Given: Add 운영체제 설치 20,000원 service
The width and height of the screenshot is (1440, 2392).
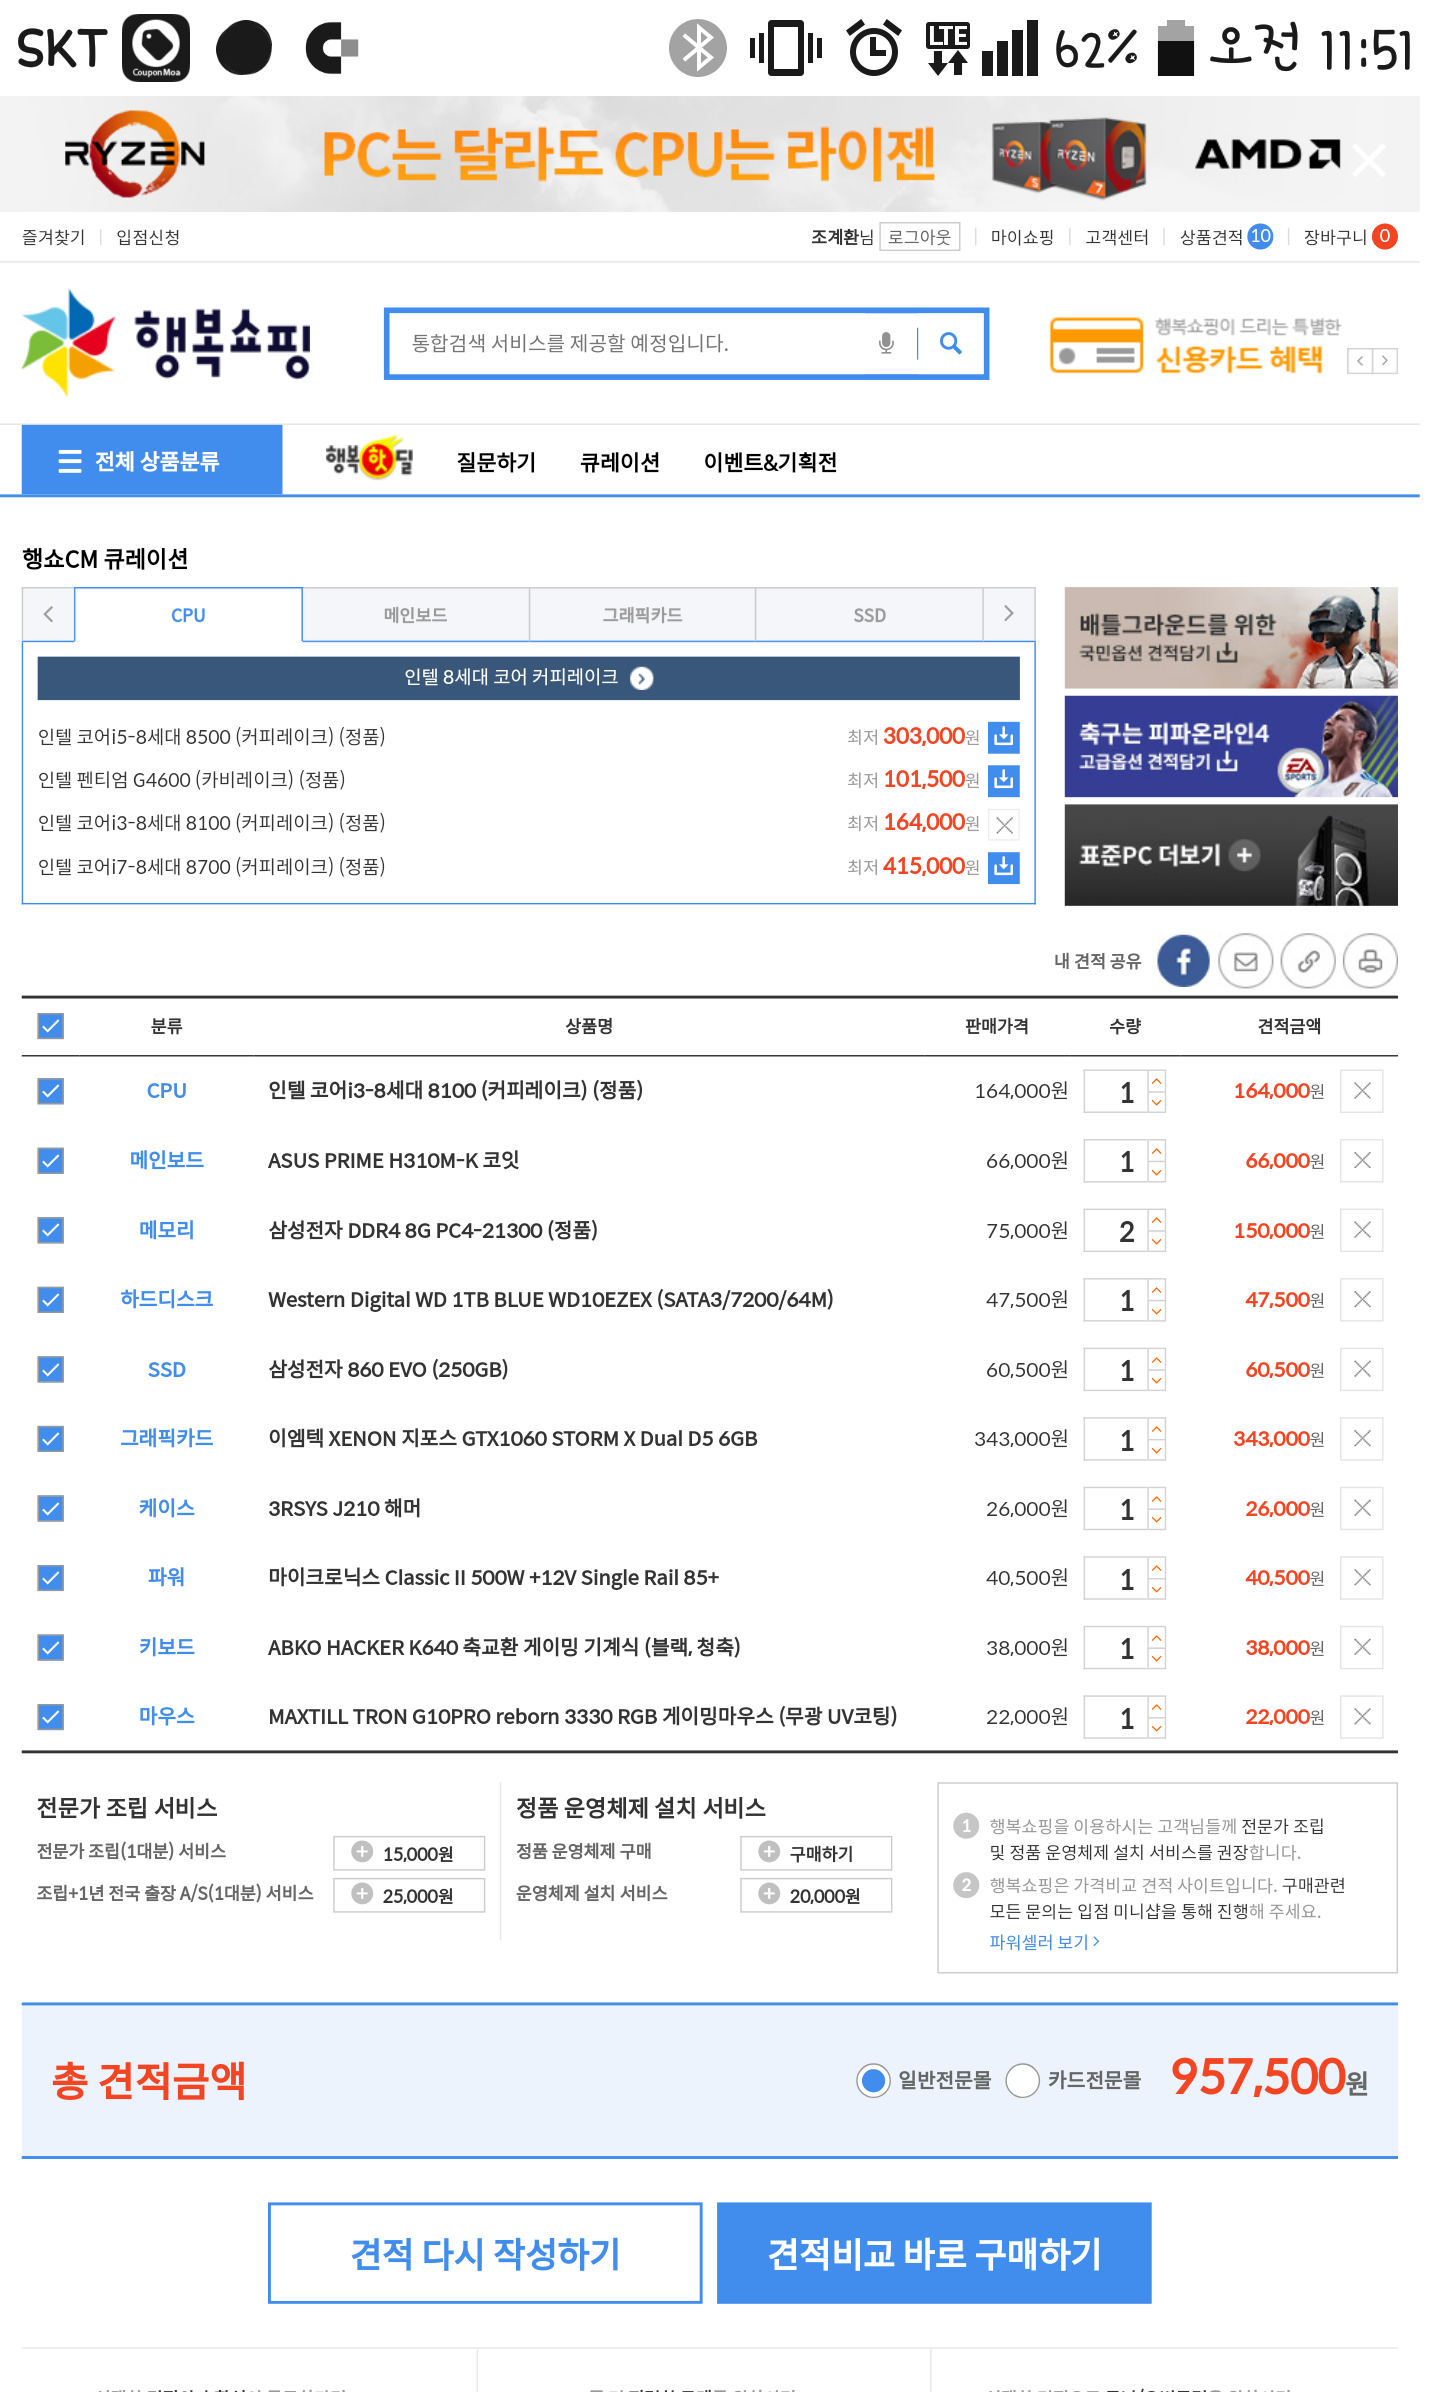Looking at the screenshot, I should pos(816,1895).
